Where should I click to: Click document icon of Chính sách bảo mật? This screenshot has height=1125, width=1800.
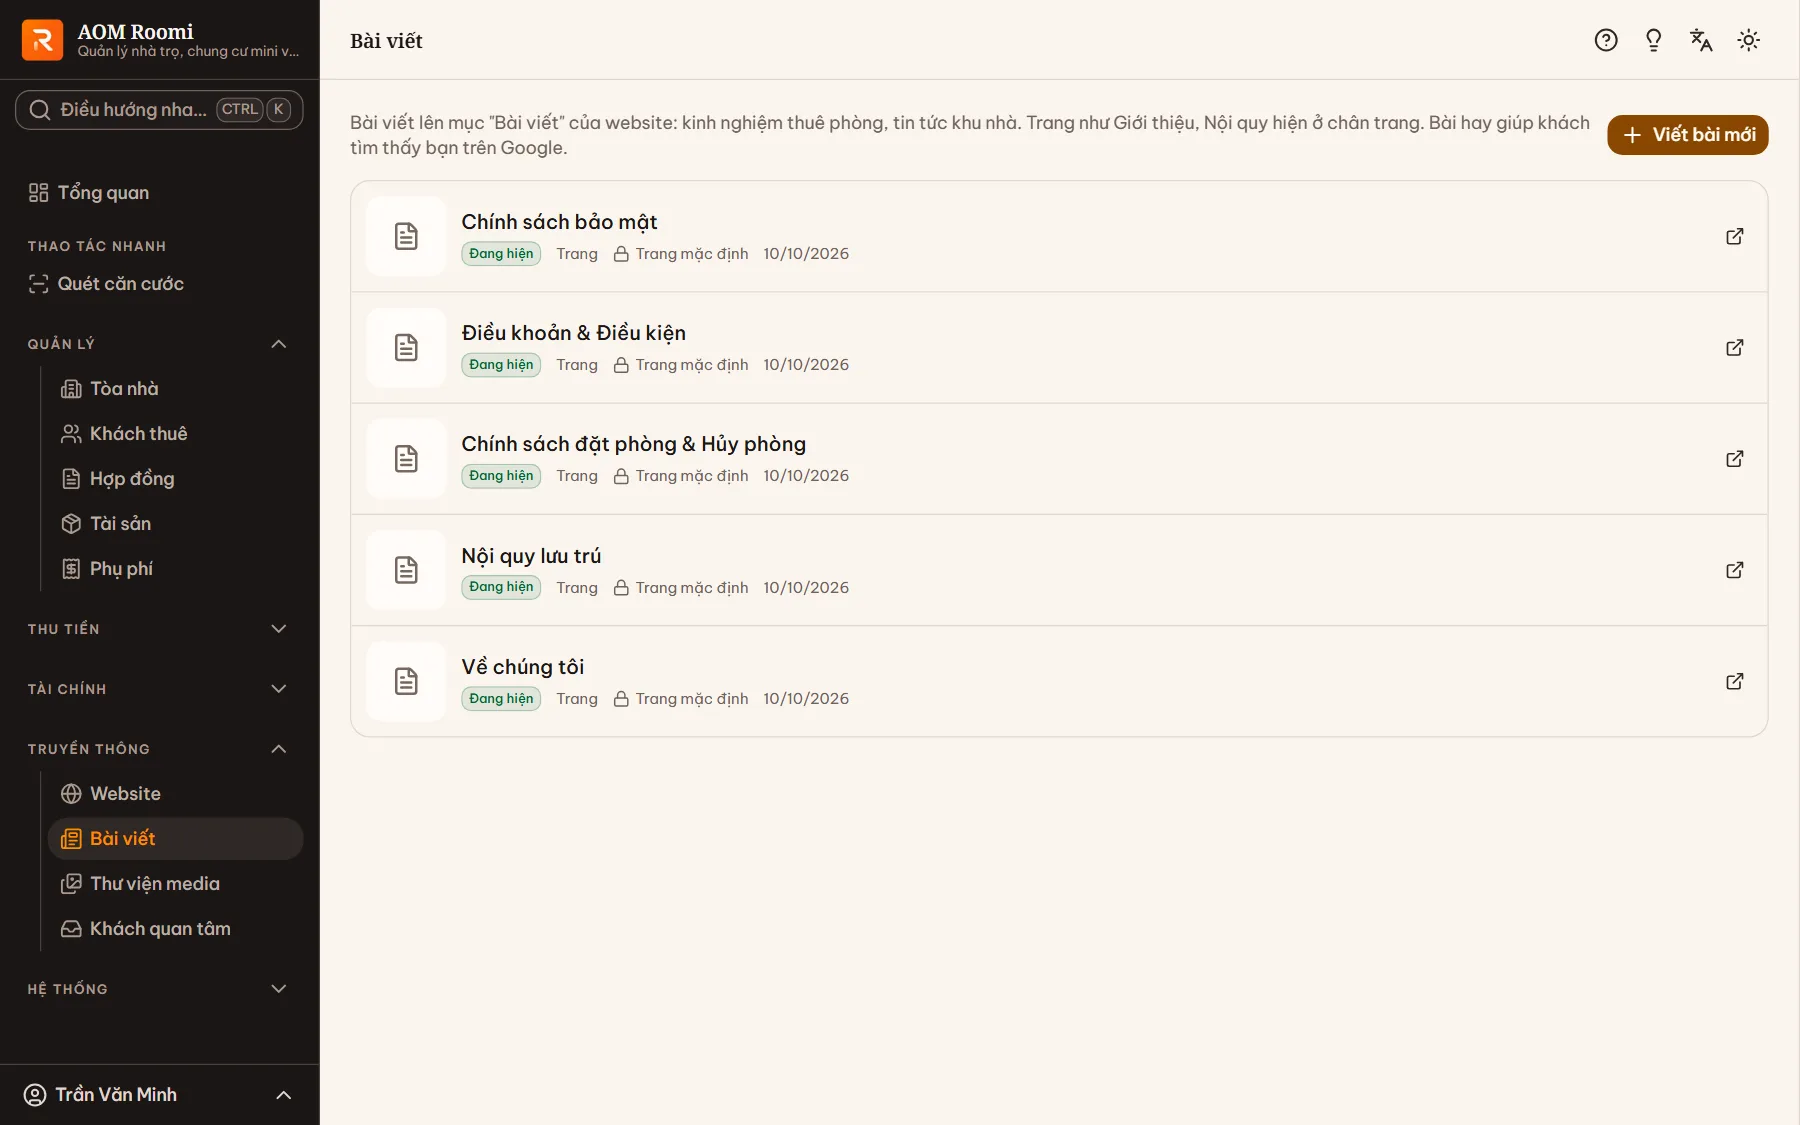click(406, 236)
